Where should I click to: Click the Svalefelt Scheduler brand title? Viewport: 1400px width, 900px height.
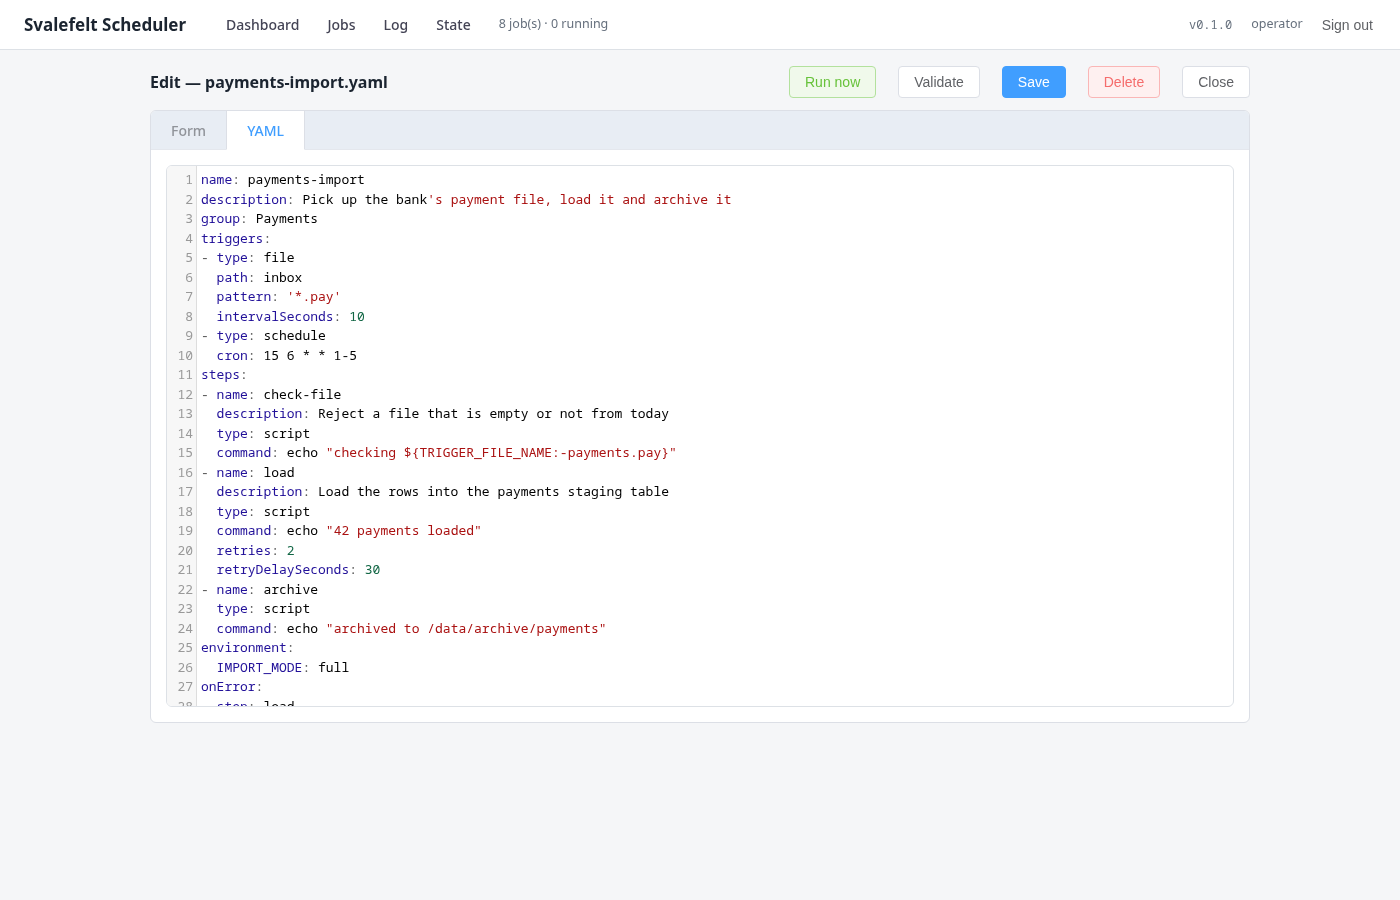105,25
